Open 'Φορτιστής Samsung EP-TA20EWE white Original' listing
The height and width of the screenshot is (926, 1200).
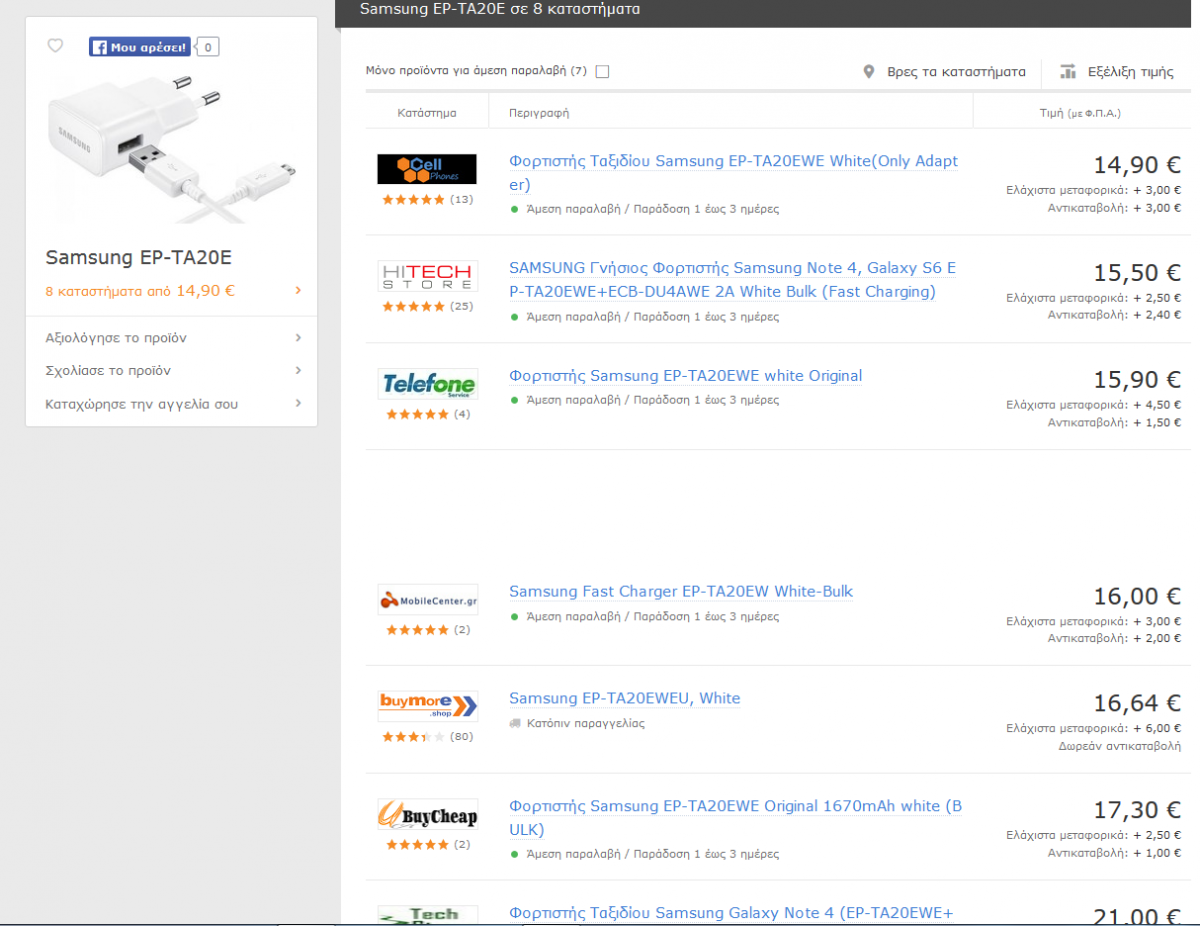685,376
